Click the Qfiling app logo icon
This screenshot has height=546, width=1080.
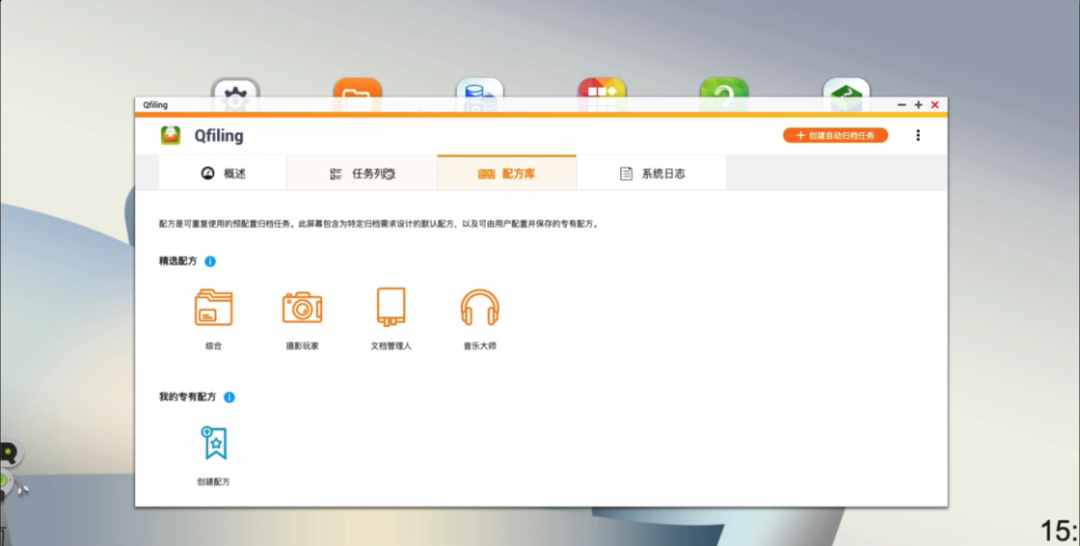(171, 135)
